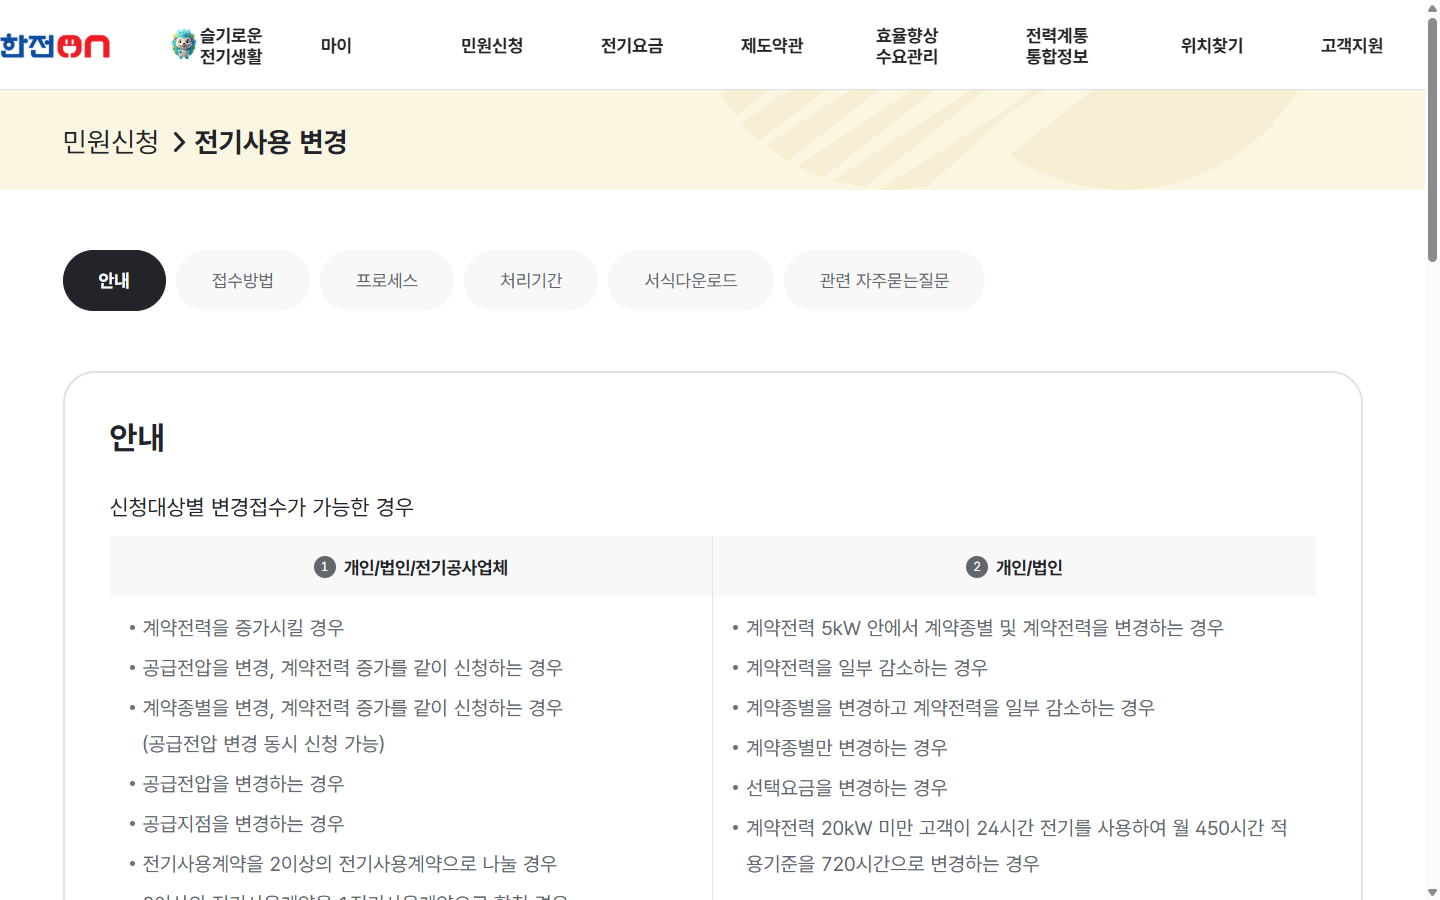Image resolution: width=1440 pixels, height=900 pixels.
Task: Click the 민원신청 breadcrumb link
Action: coord(111,142)
